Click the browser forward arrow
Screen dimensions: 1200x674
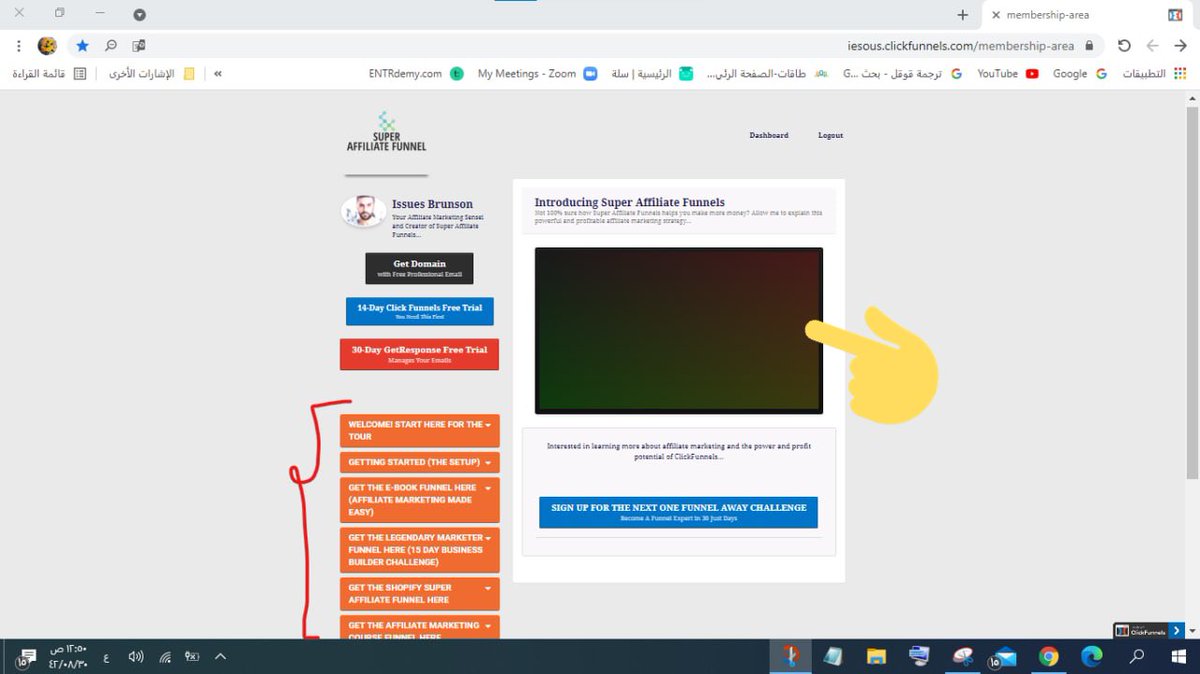tap(1152, 46)
